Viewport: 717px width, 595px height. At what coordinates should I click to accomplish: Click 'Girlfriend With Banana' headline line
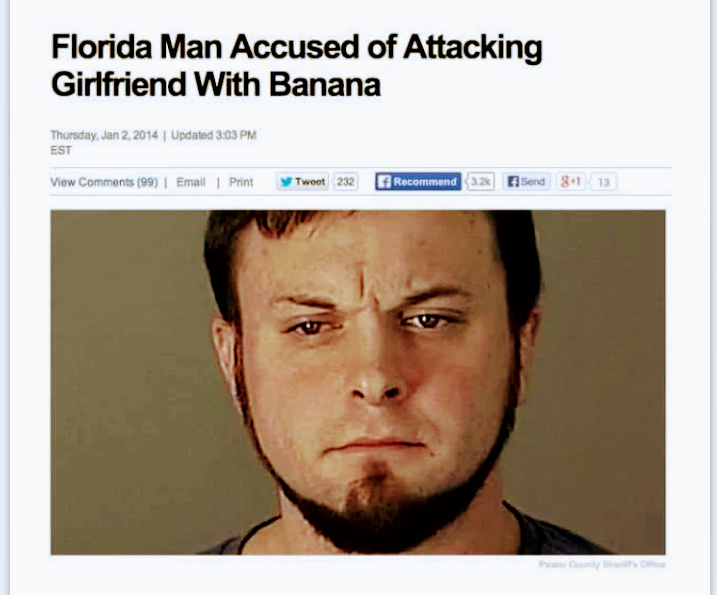pyautogui.click(x=216, y=84)
